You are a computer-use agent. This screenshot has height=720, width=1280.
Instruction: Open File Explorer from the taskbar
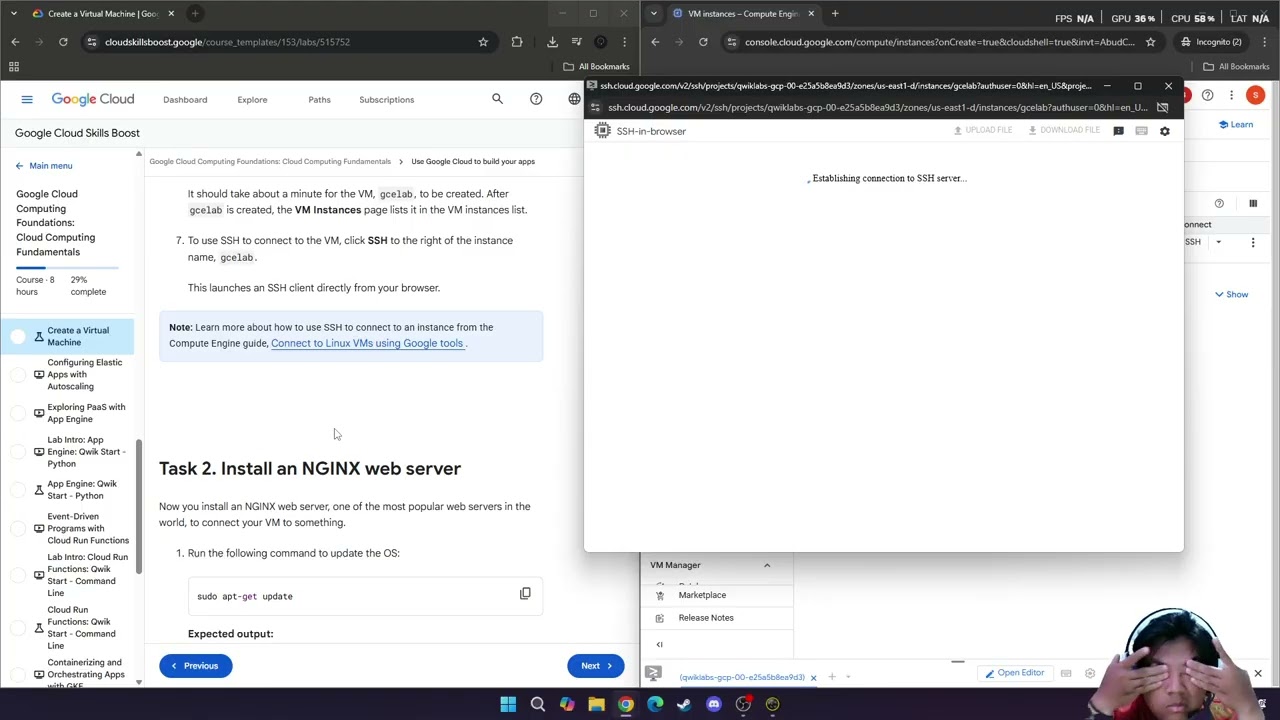point(596,704)
